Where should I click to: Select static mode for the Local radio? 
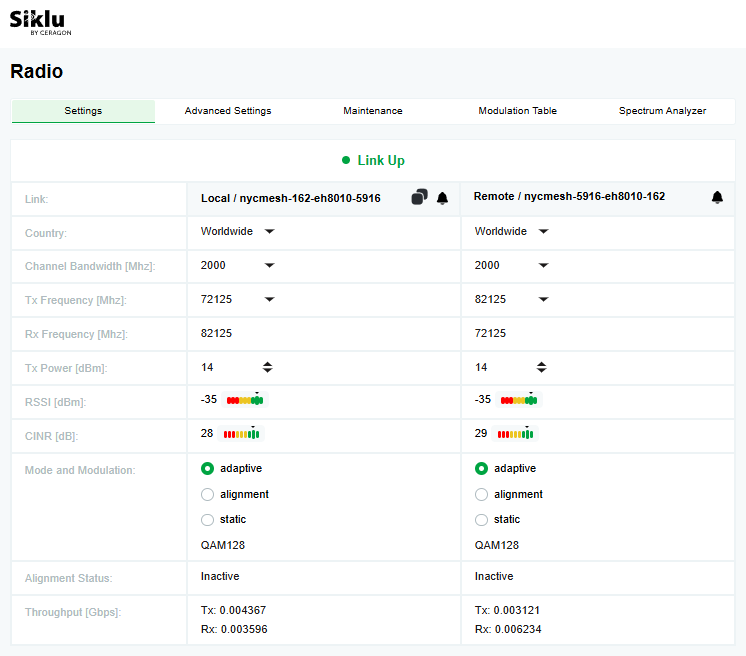click(x=208, y=520)
